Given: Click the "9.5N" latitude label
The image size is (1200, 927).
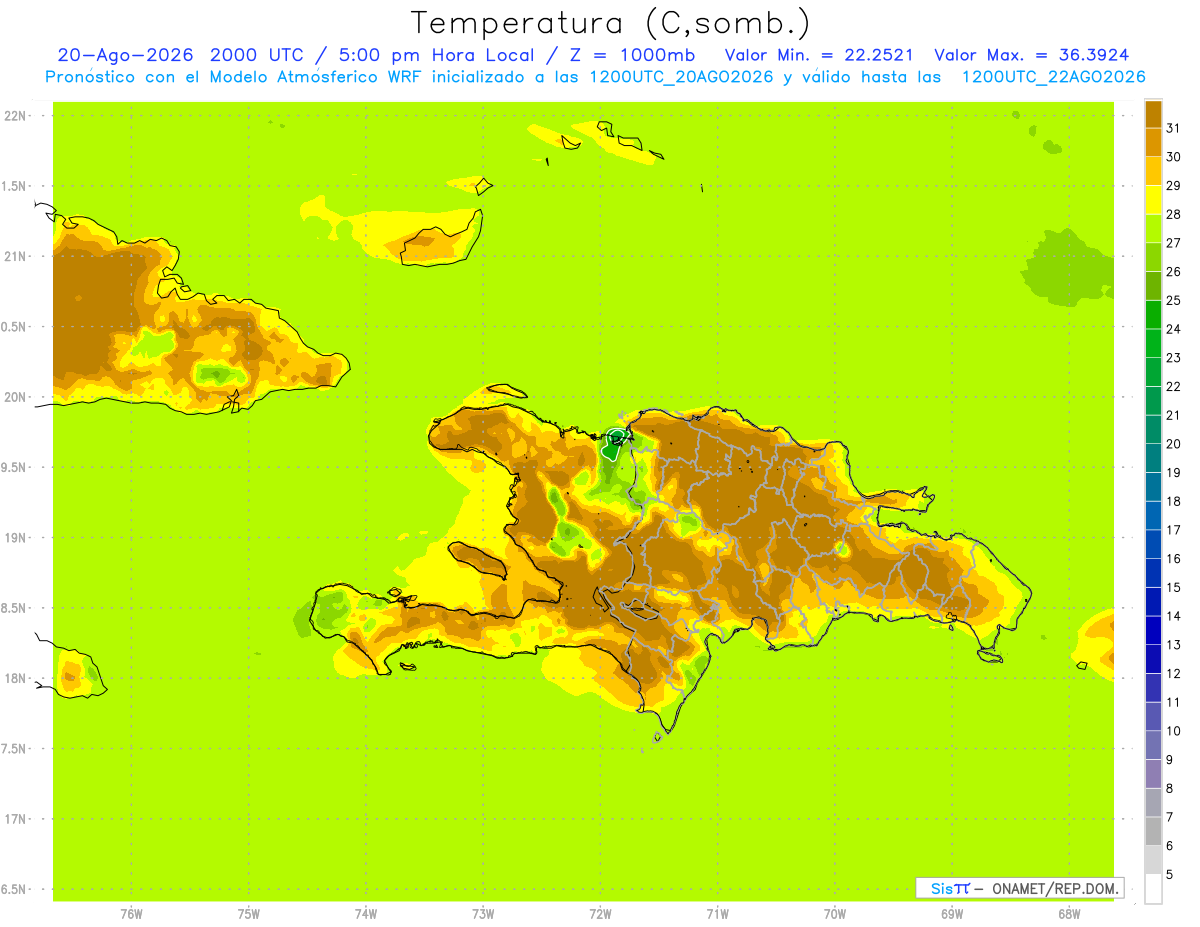Looking at the screenshot, I should 15,467.
